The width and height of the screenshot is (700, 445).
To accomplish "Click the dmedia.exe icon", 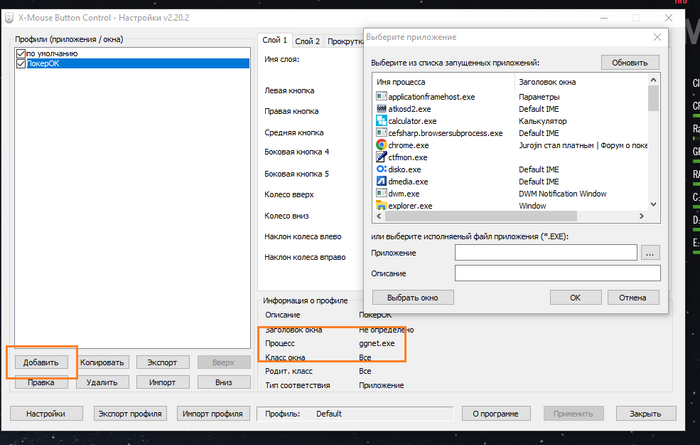I will point(381,181).
